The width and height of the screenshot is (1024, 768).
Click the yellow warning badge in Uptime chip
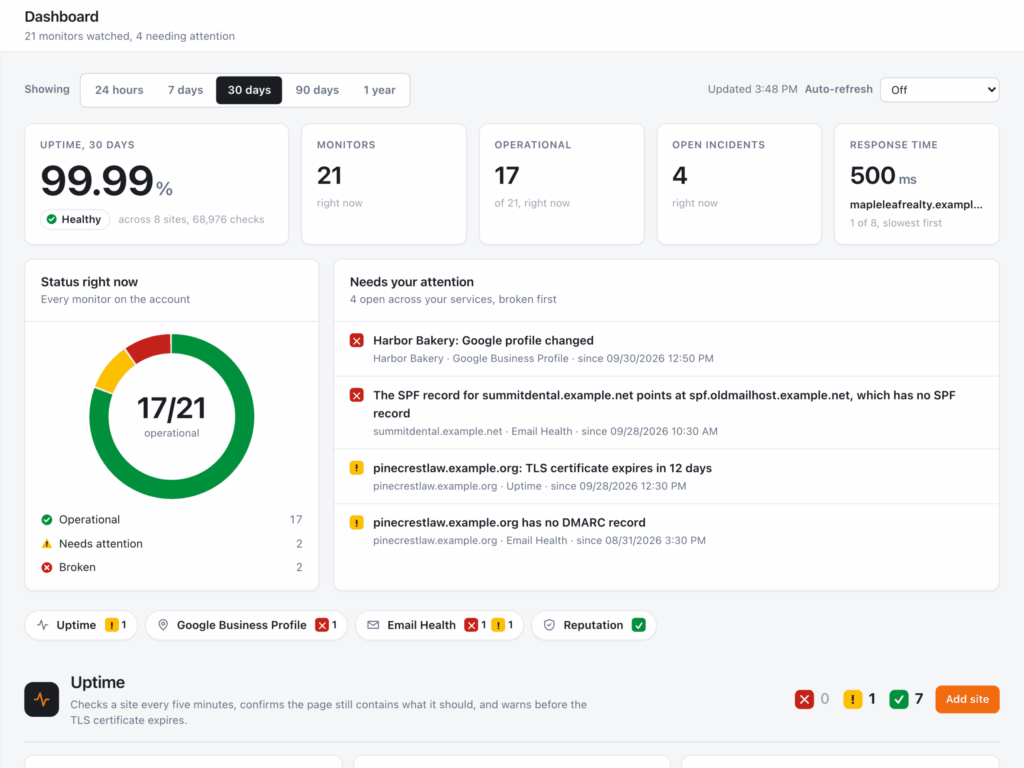pos(112,625)
